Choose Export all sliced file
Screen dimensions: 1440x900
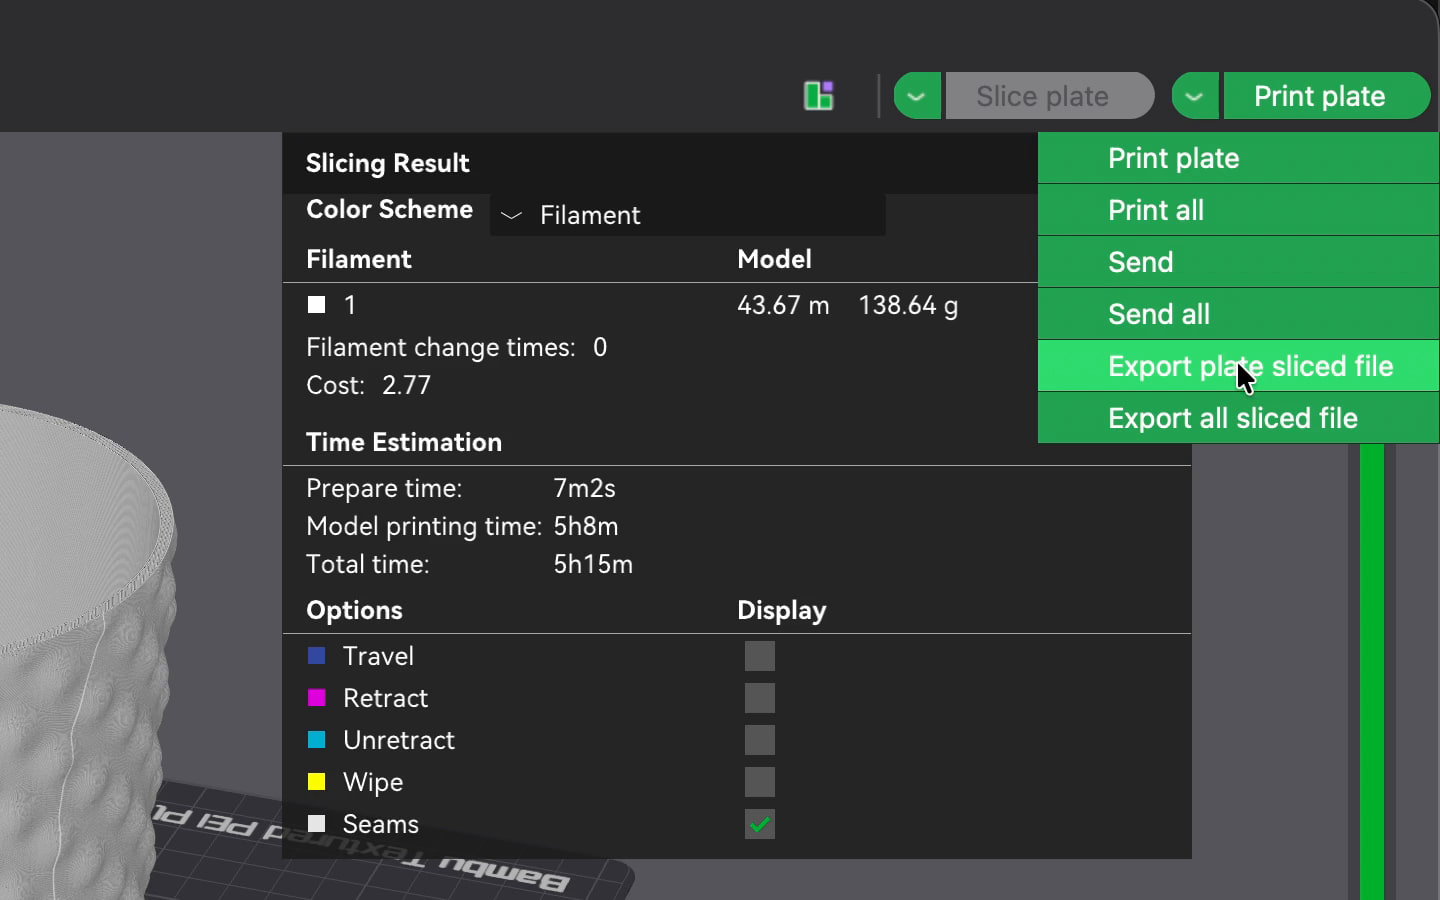tap(1238, 418)
